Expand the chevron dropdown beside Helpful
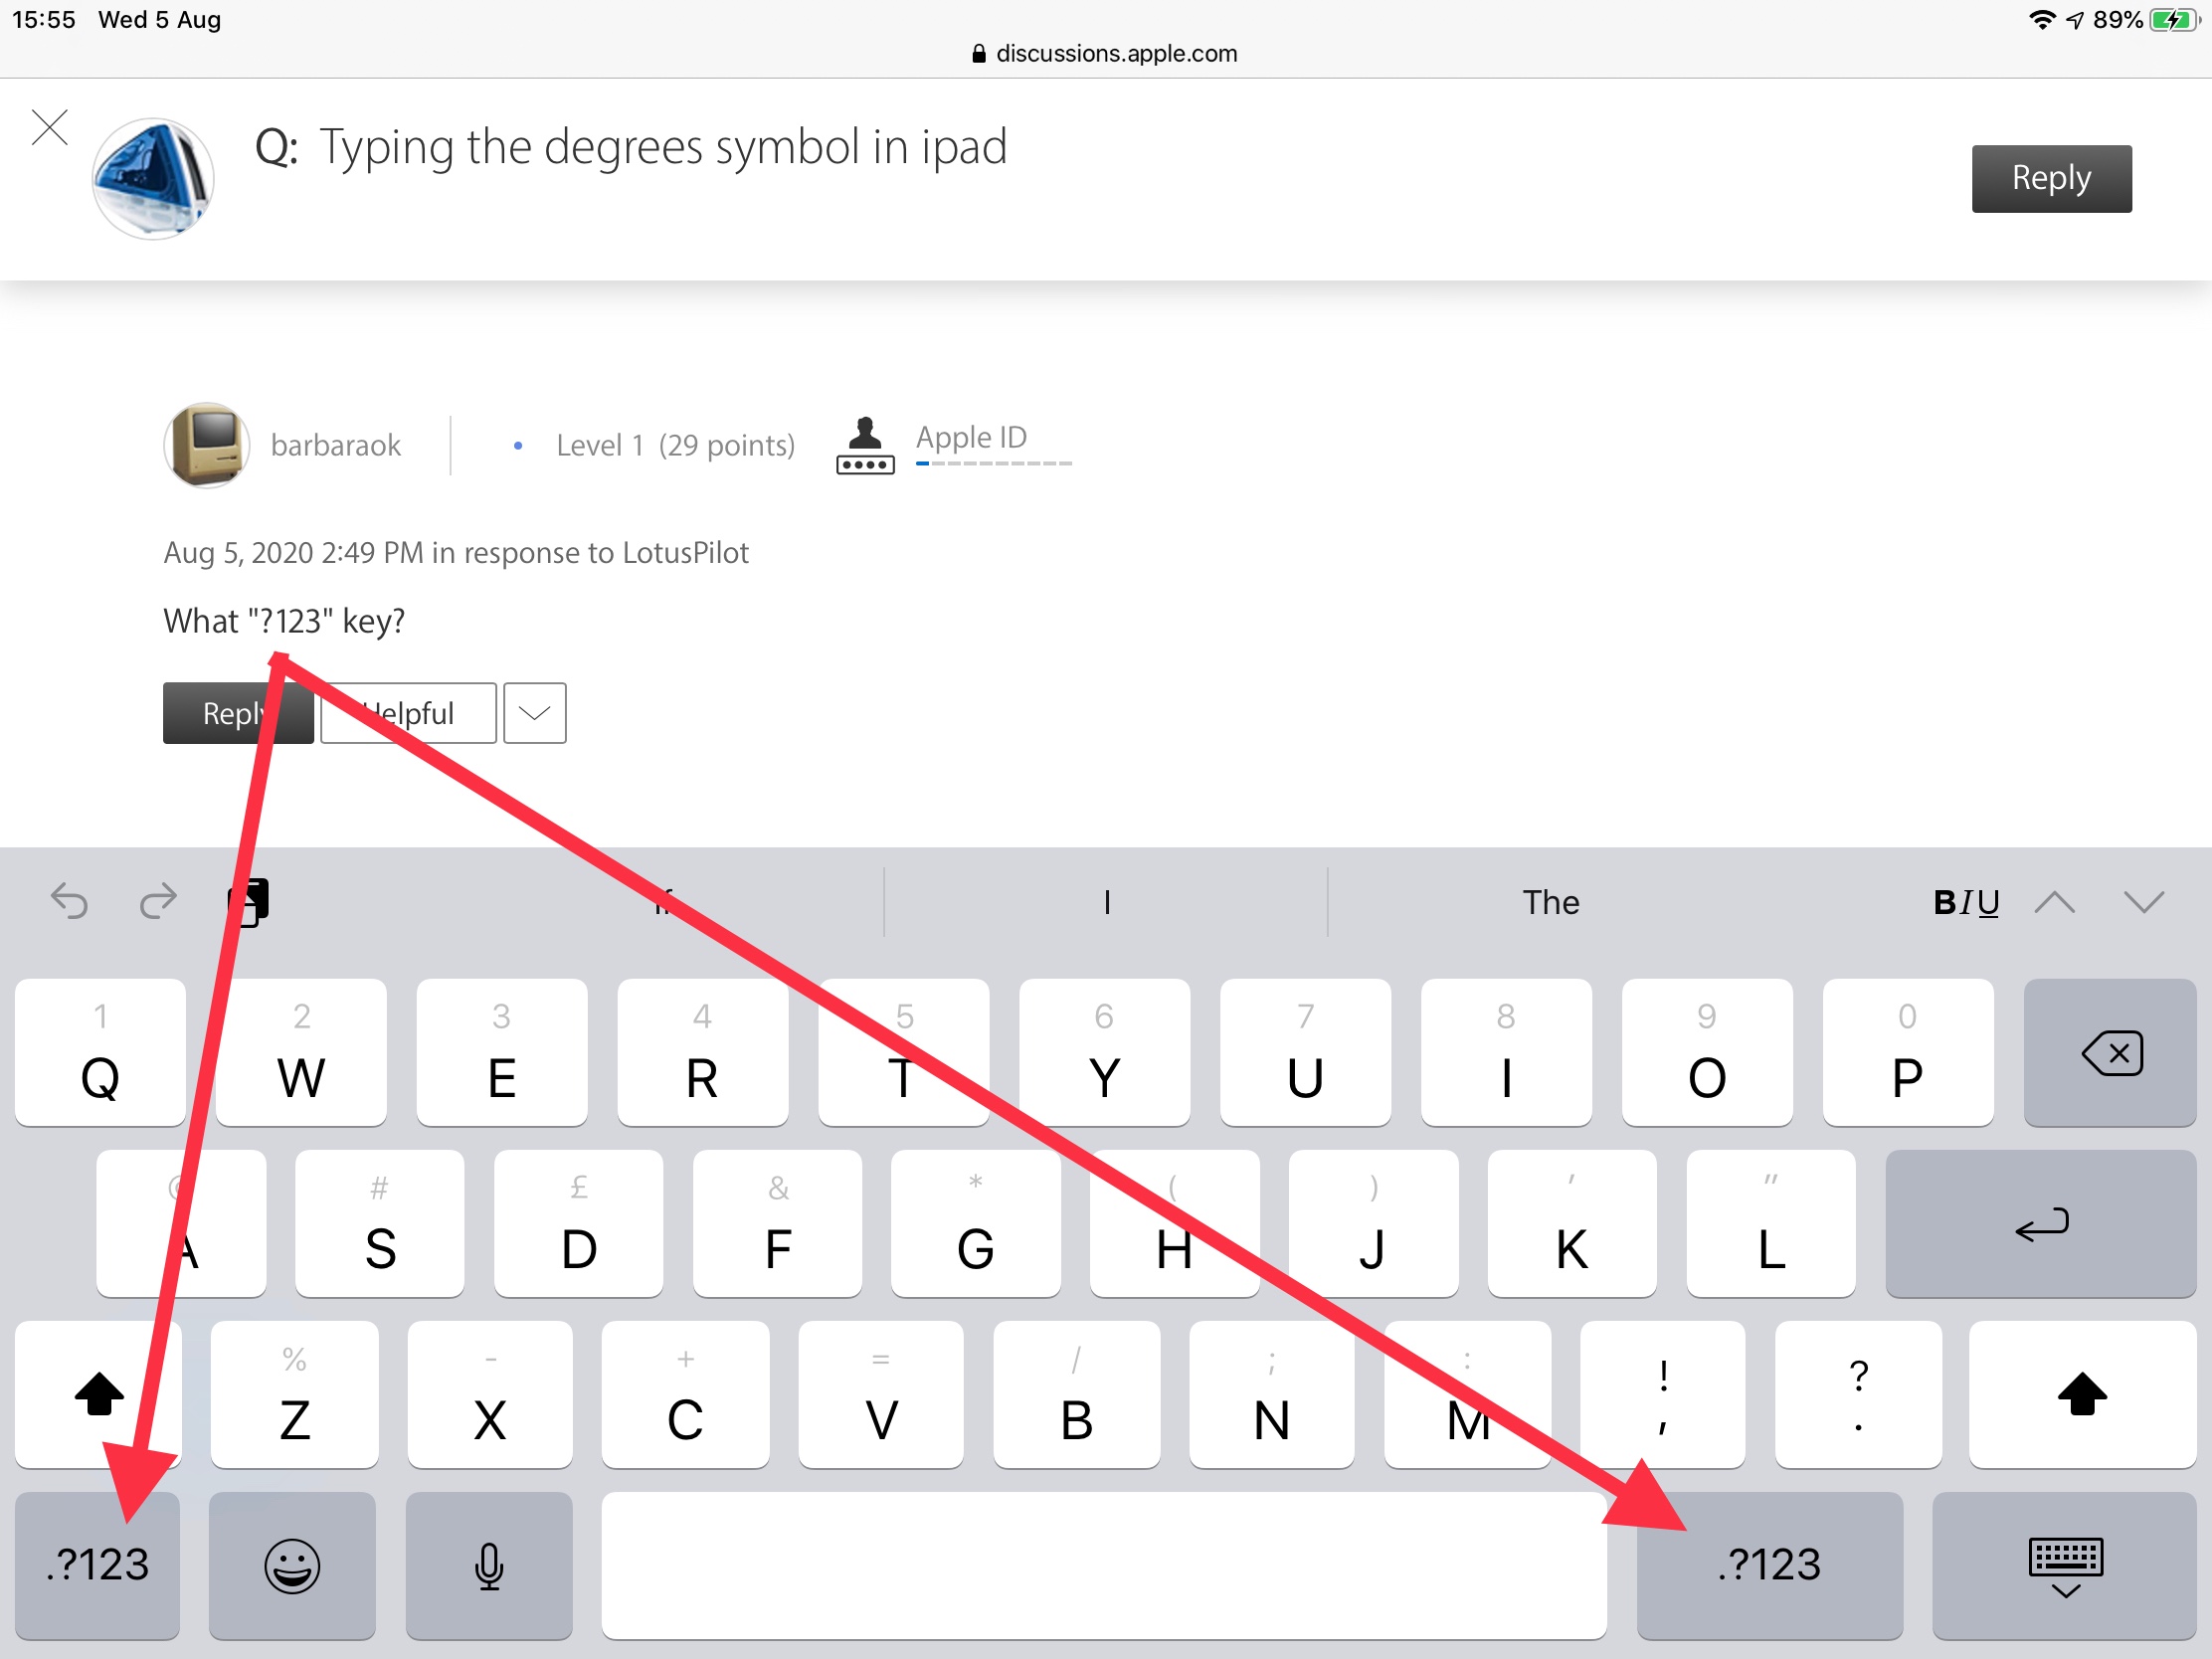Viewport: 2212px width, 1659px height. tap(534, 713)
